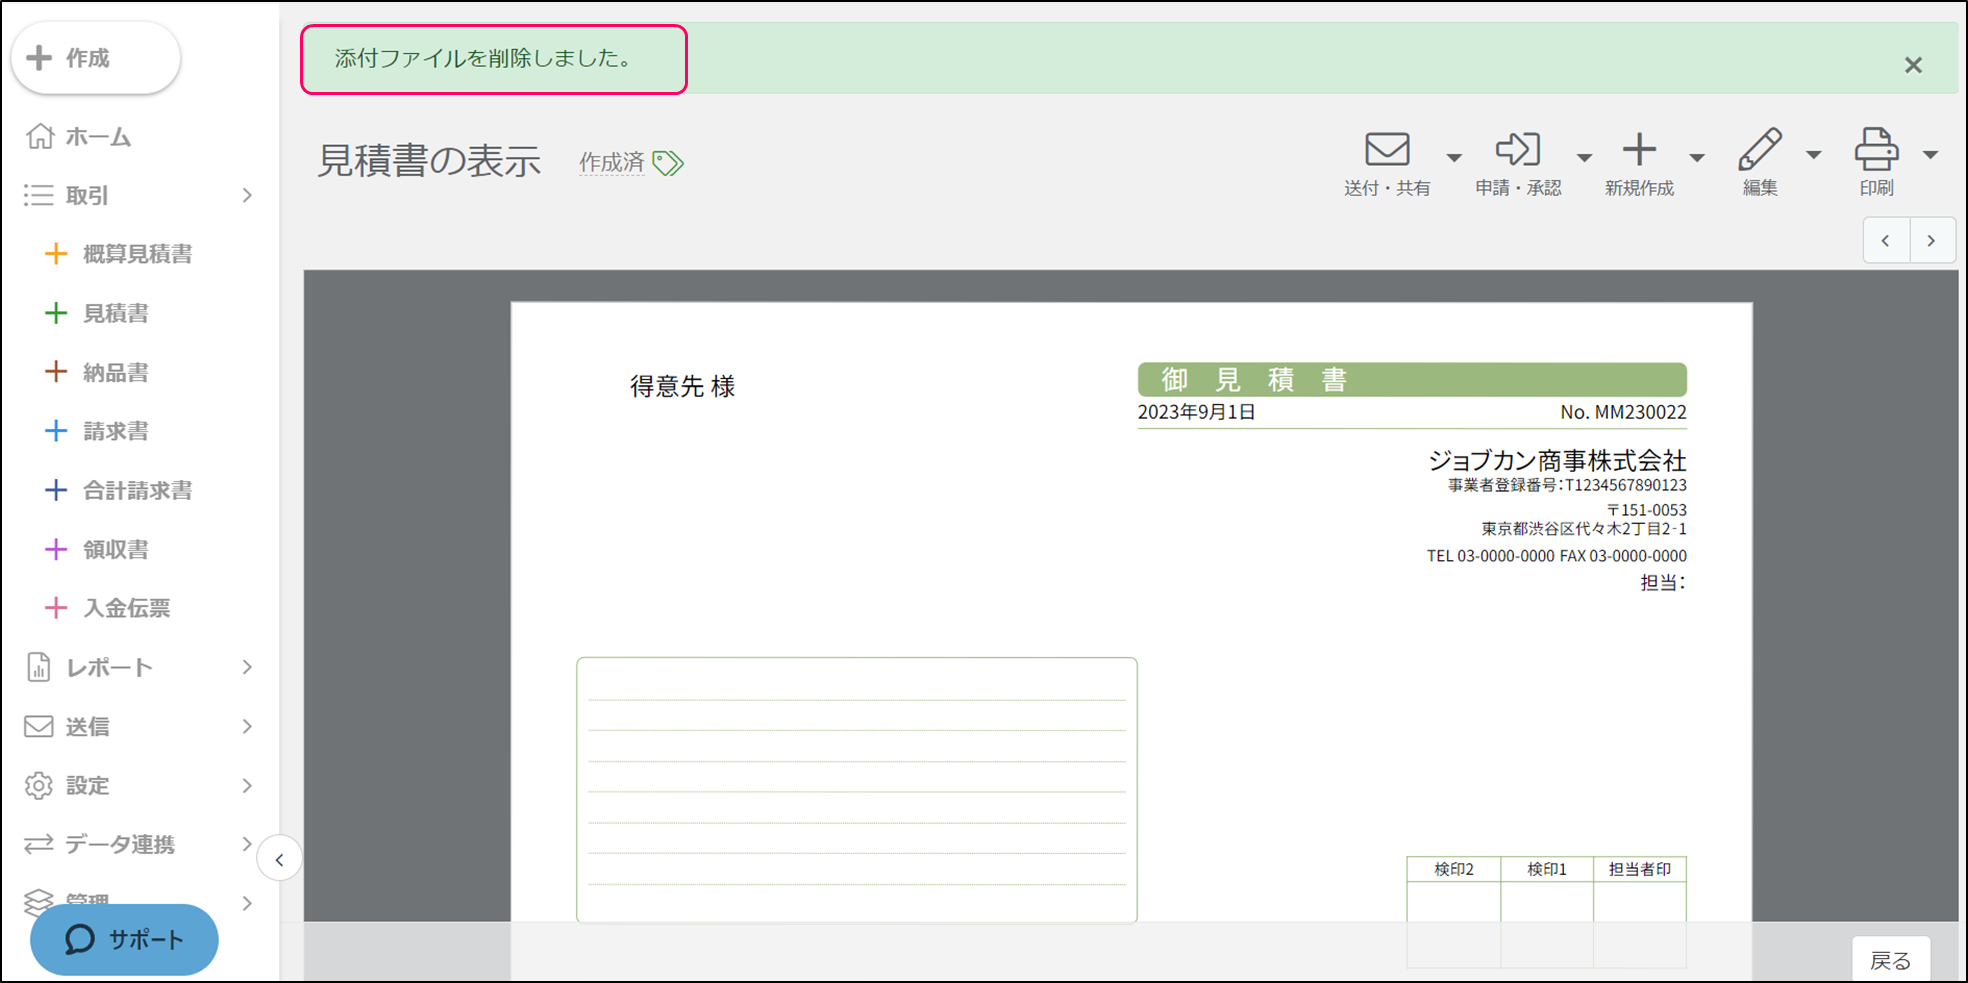Click the 新規作成 plus icon

(1639, 150)
